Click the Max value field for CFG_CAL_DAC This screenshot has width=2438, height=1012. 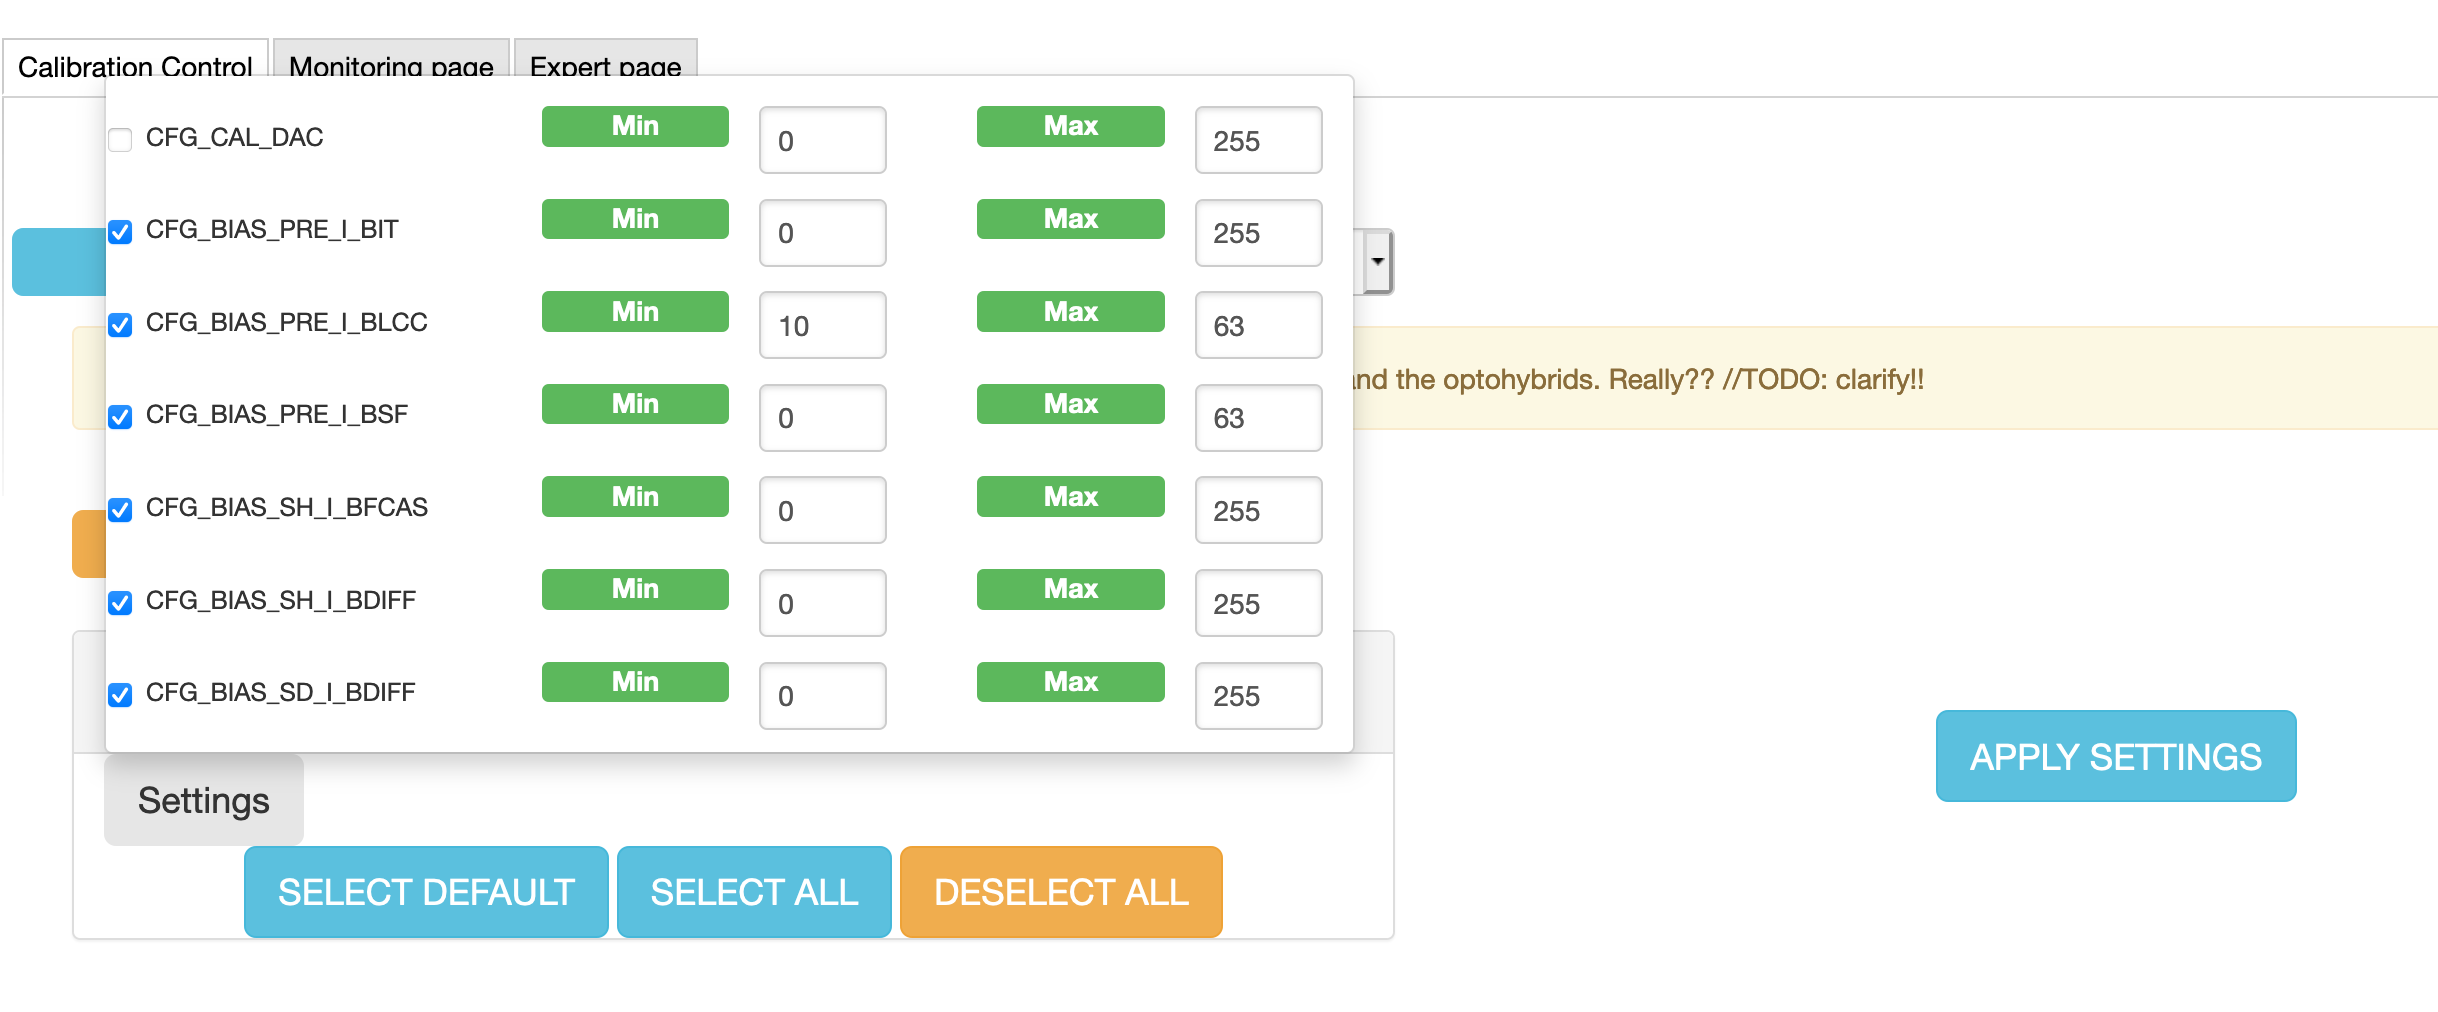(1259, 140)
